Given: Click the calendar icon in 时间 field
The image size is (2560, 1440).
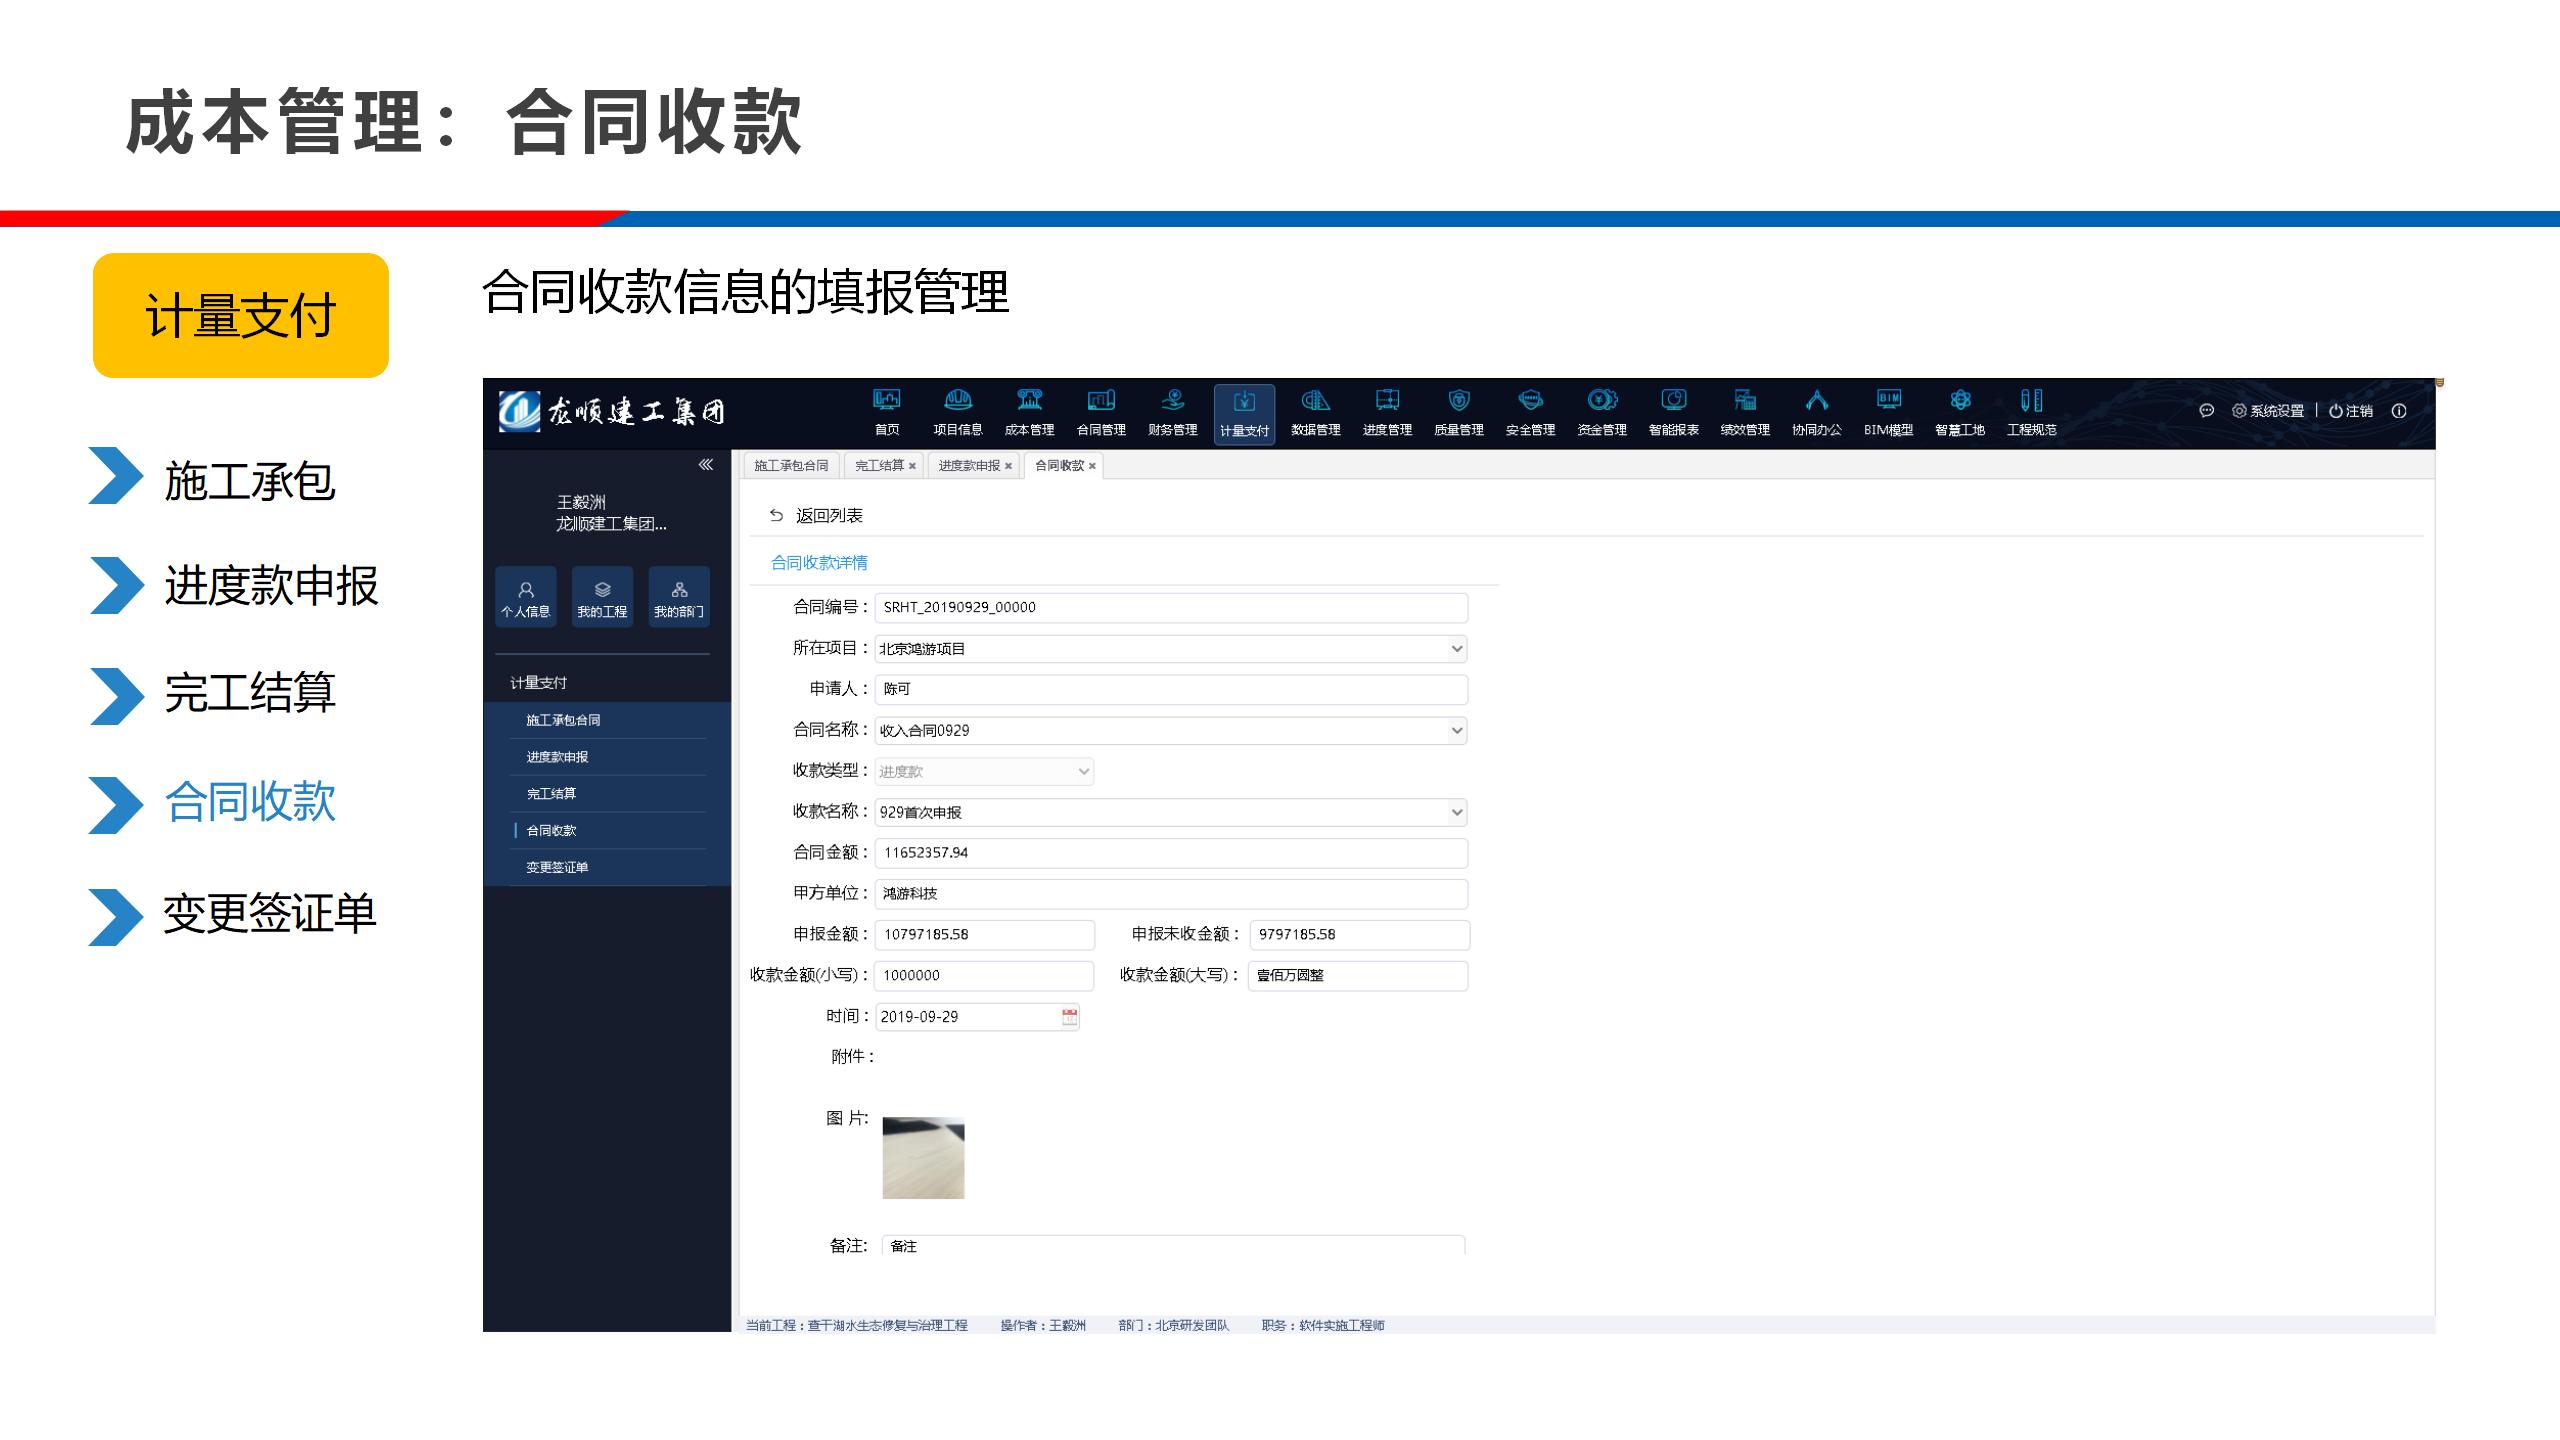Looking at the screenshot, I should click(x=1069, y=1017).
